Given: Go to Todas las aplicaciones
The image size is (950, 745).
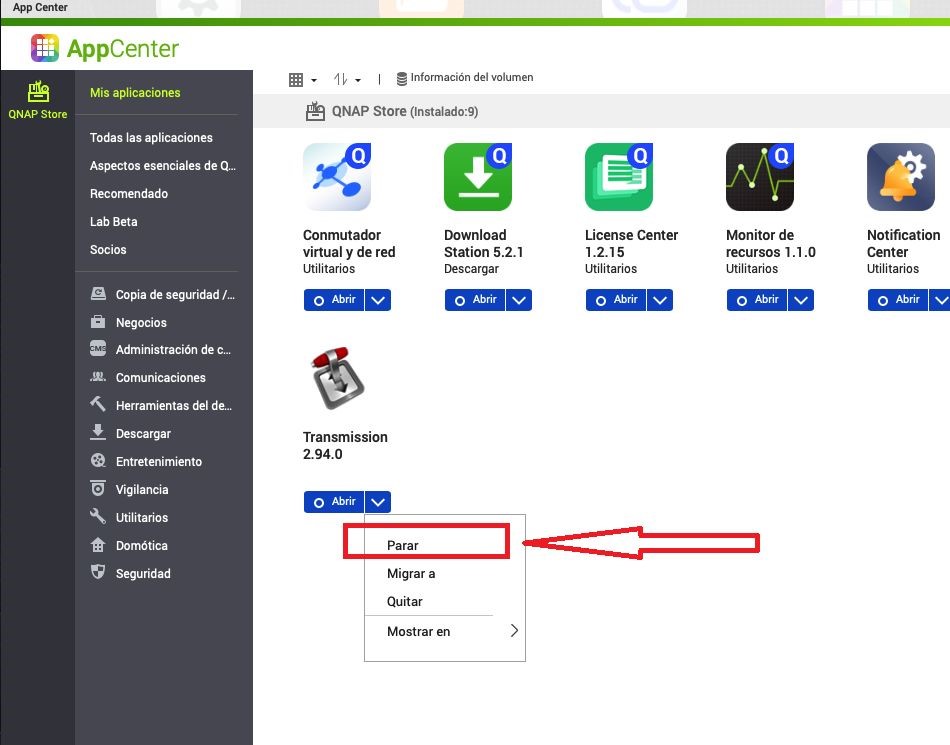Looking at the screenshot, I should [151, 138].
